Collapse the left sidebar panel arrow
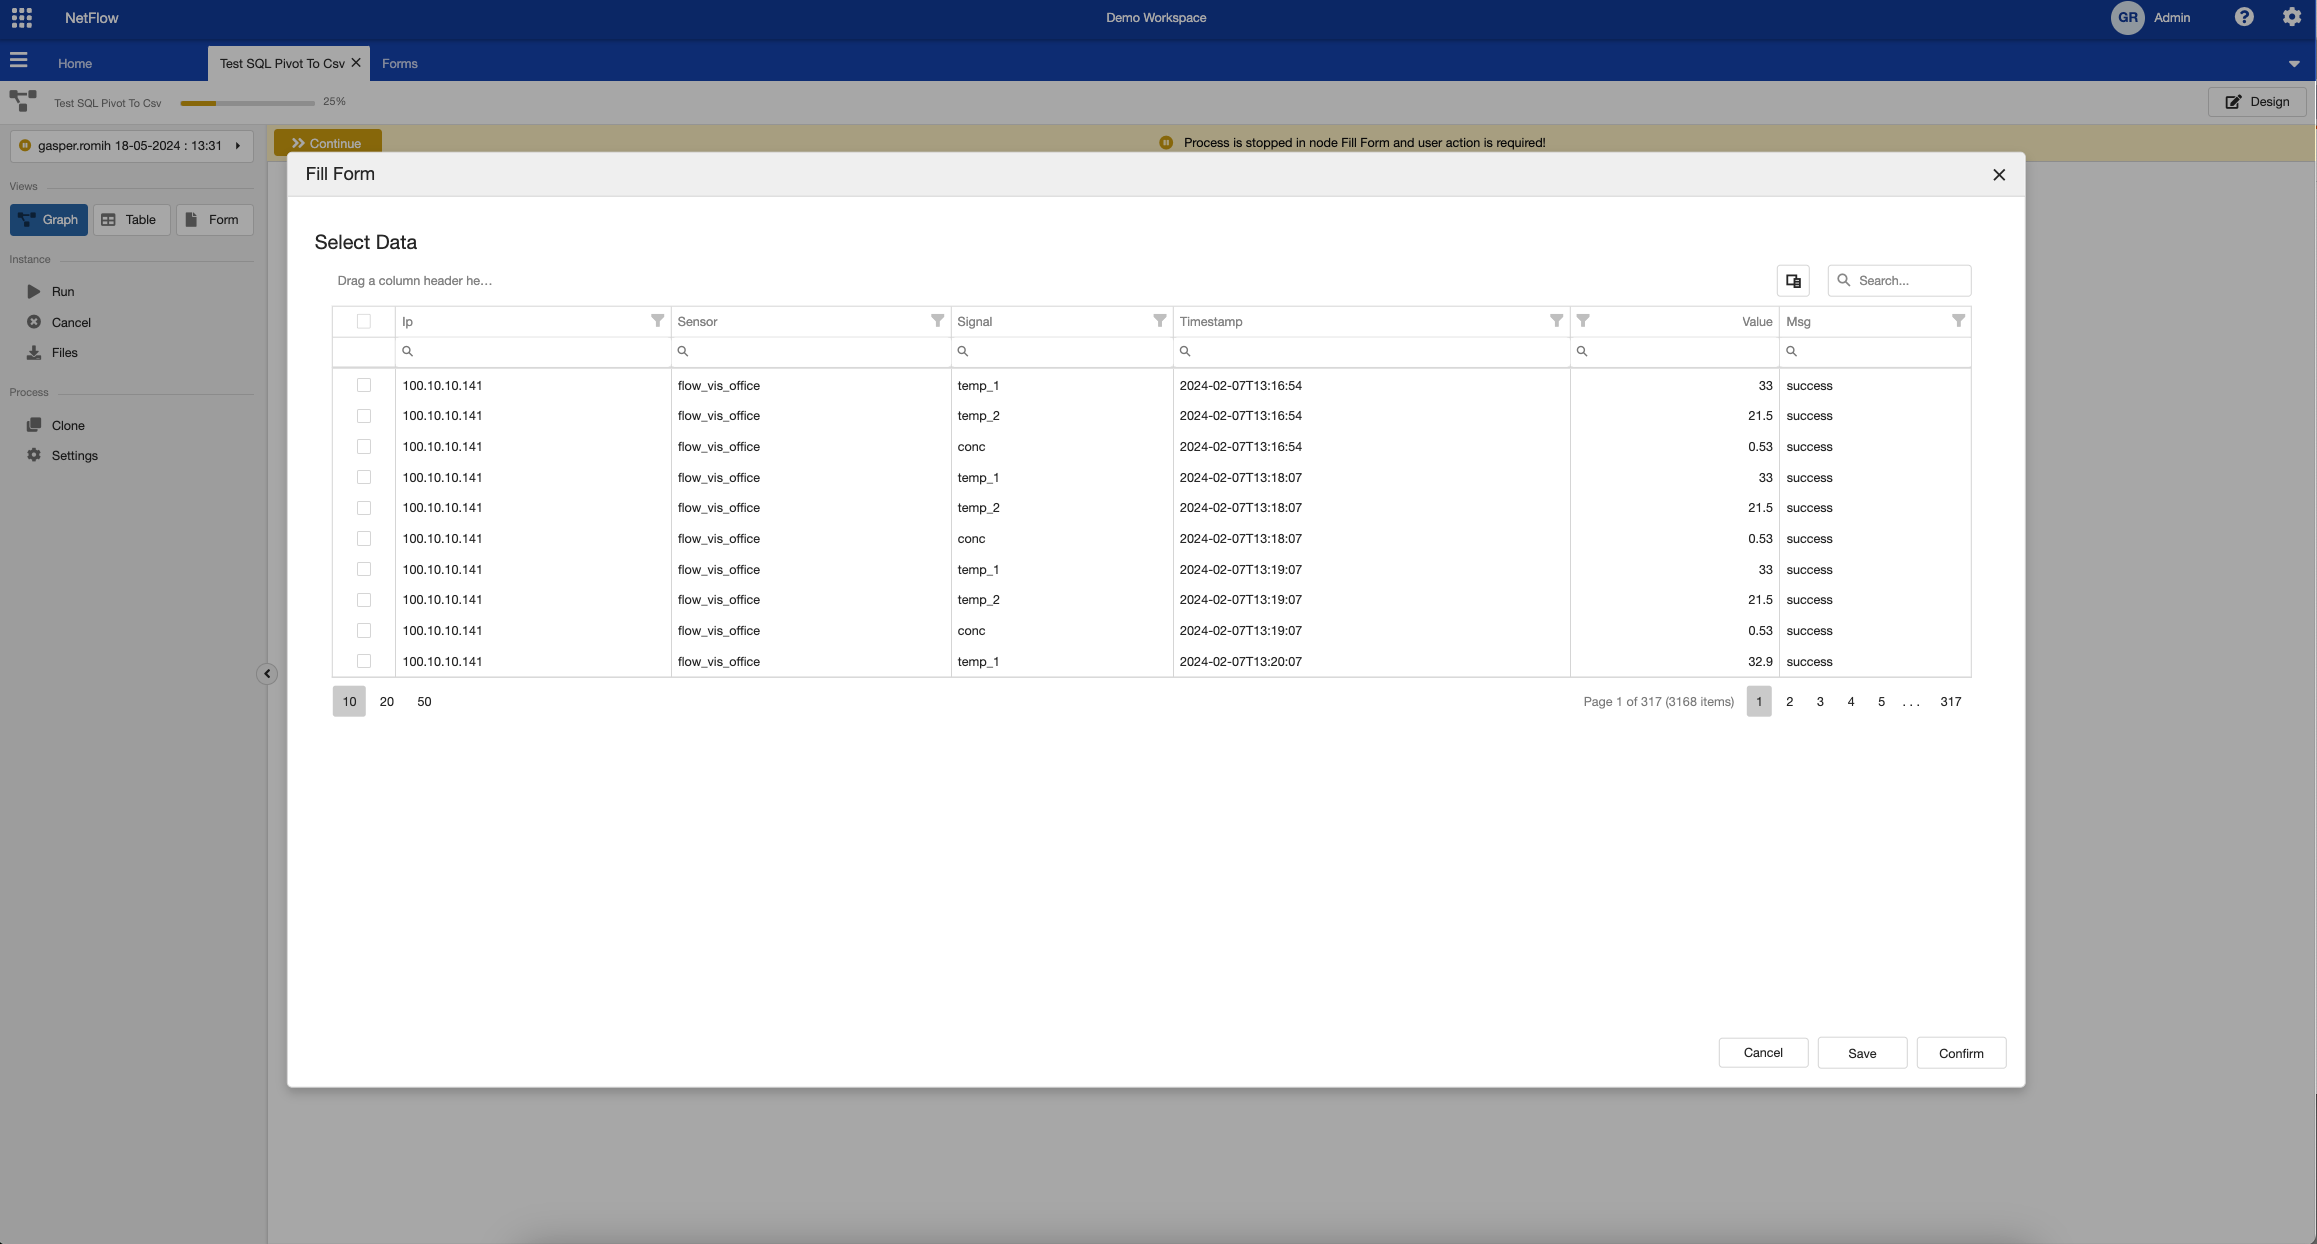The height and width of the screenshot is (1244, 2317). coord(267,674)
